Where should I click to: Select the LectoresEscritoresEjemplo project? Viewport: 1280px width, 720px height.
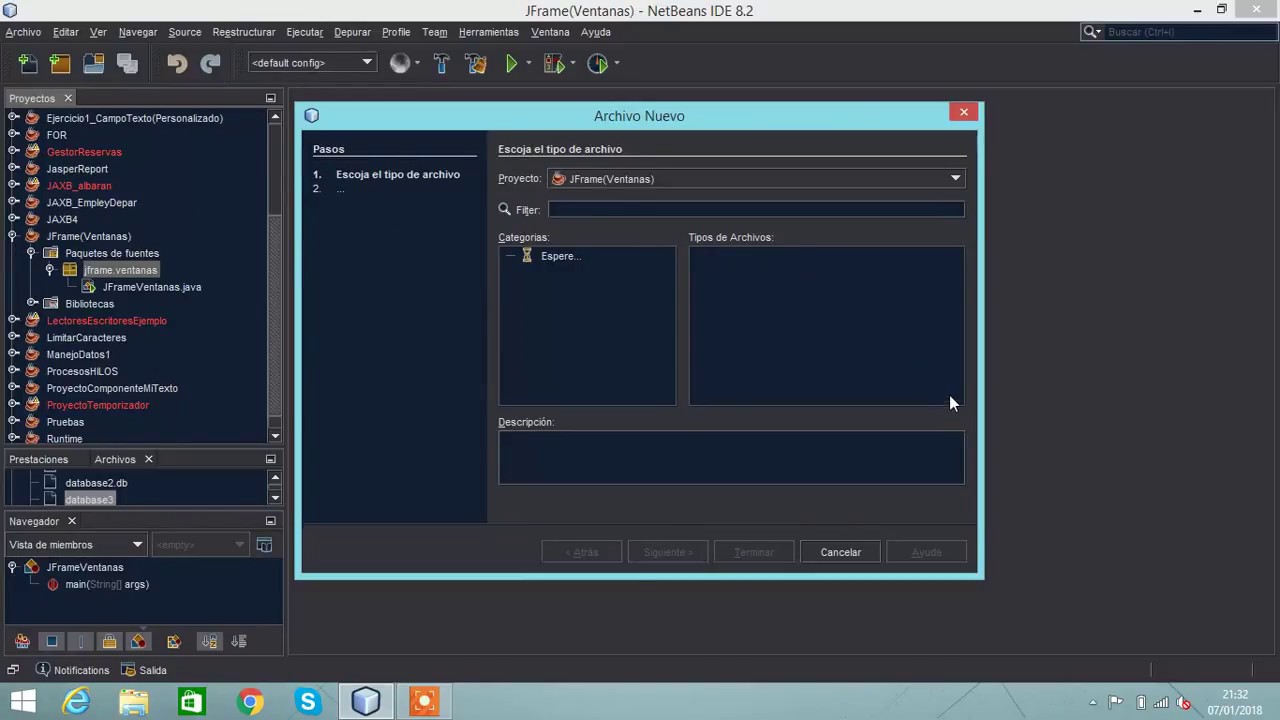107,321
